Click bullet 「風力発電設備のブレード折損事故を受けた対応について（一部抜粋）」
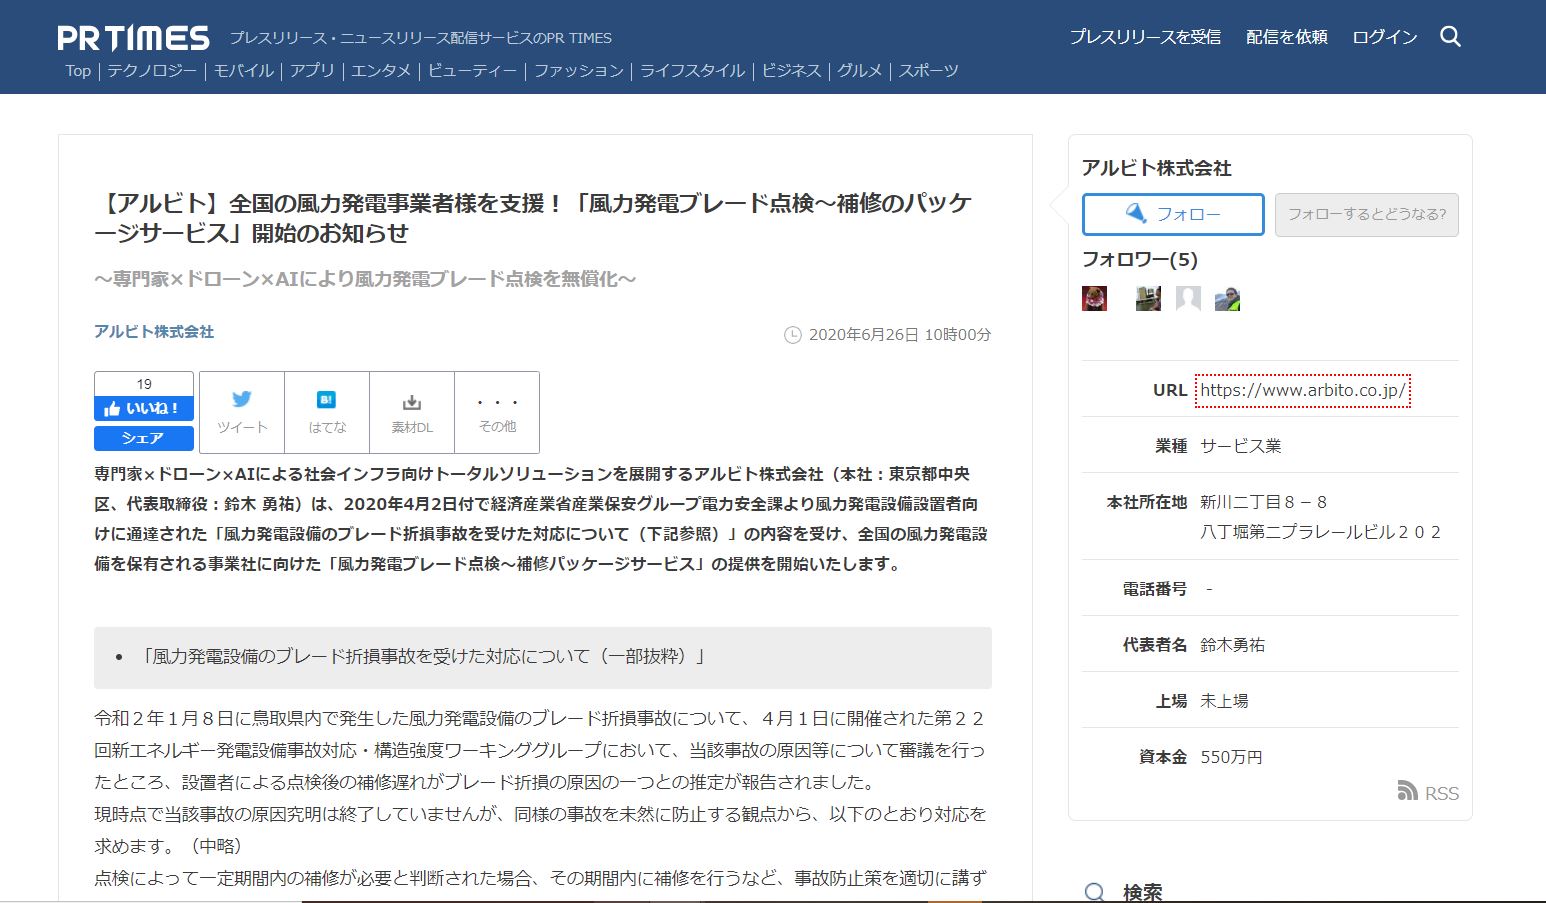 pyautogui.click(x=424, y=657)
